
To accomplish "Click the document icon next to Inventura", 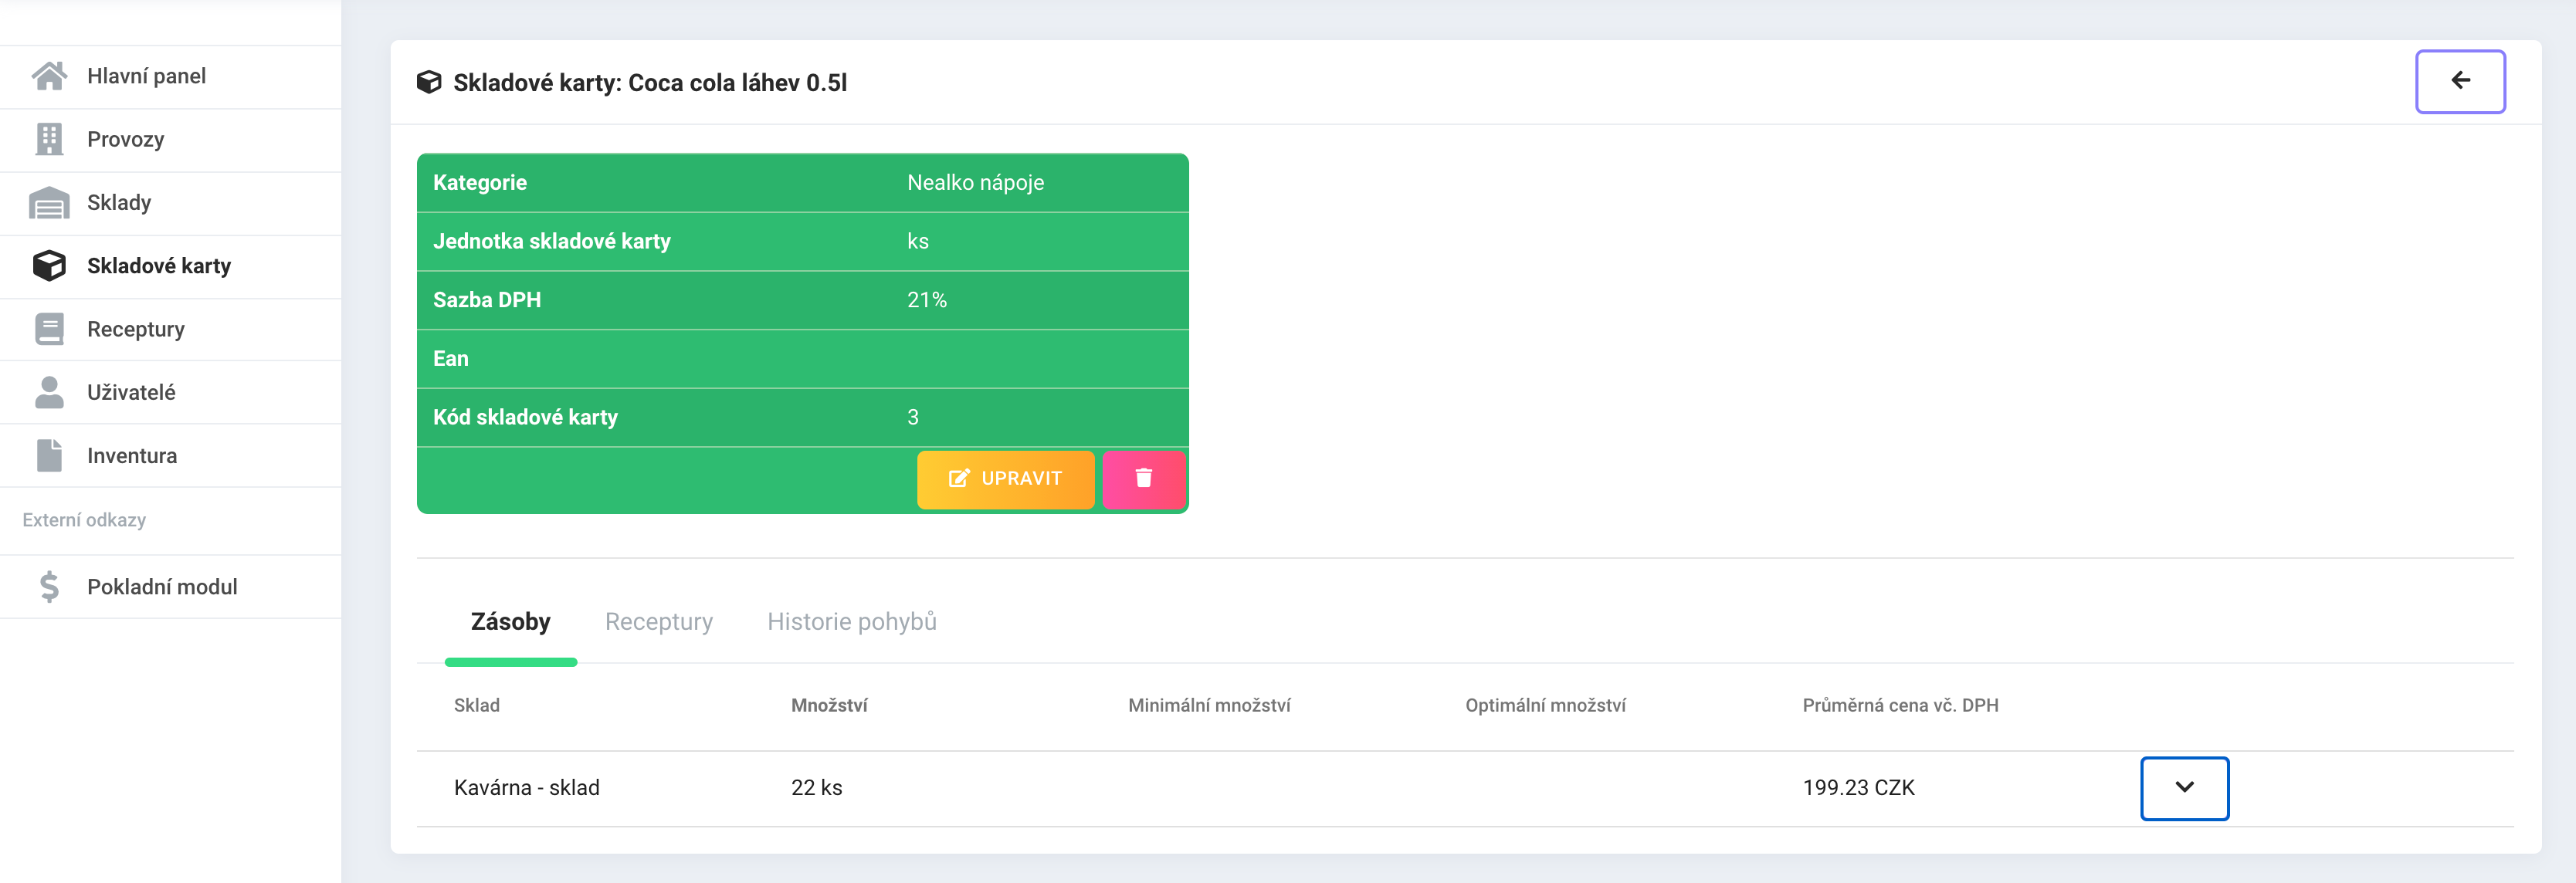I will pyautogui.click(x=49, y=455).
